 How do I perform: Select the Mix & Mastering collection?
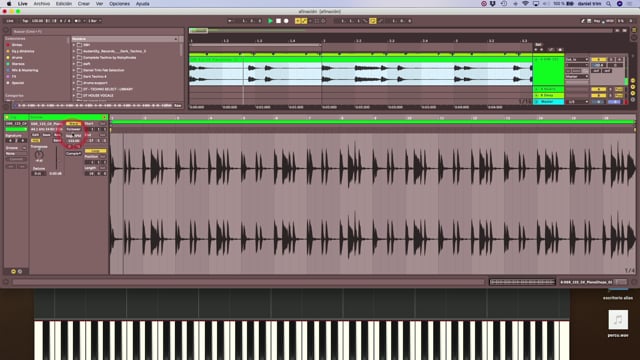[24, 70]
